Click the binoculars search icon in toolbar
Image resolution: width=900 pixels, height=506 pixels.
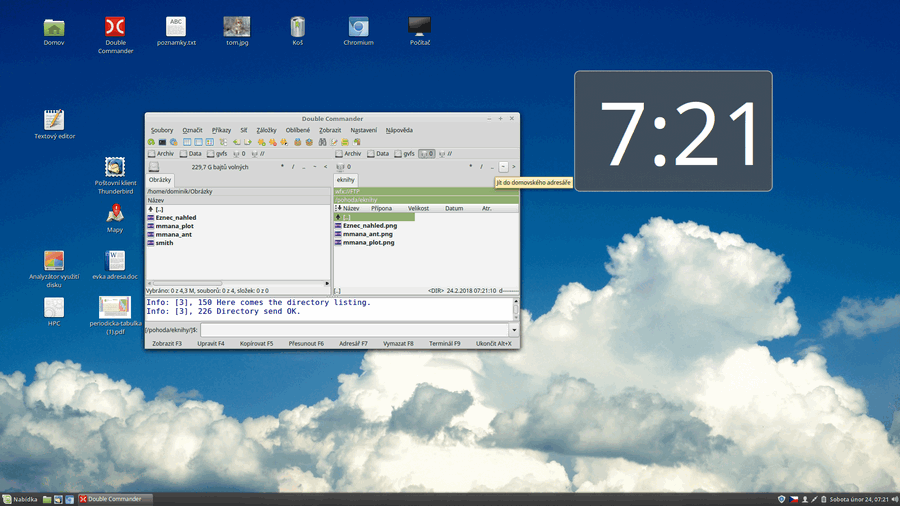click(x=323, y=142)
